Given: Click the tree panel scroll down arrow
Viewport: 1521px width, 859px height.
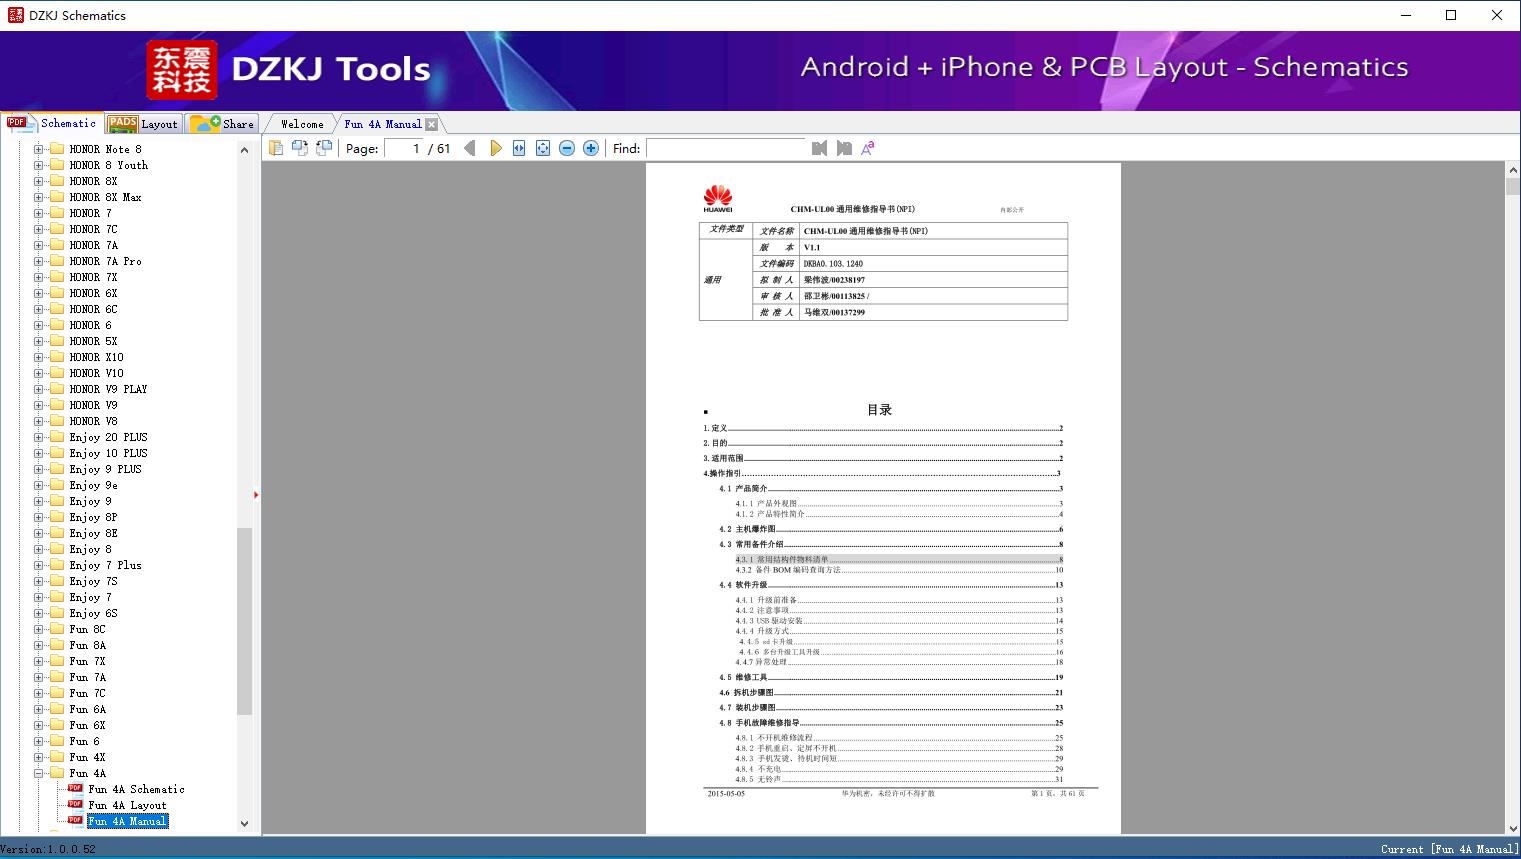Looking at the screenshot, I should 244,824.
